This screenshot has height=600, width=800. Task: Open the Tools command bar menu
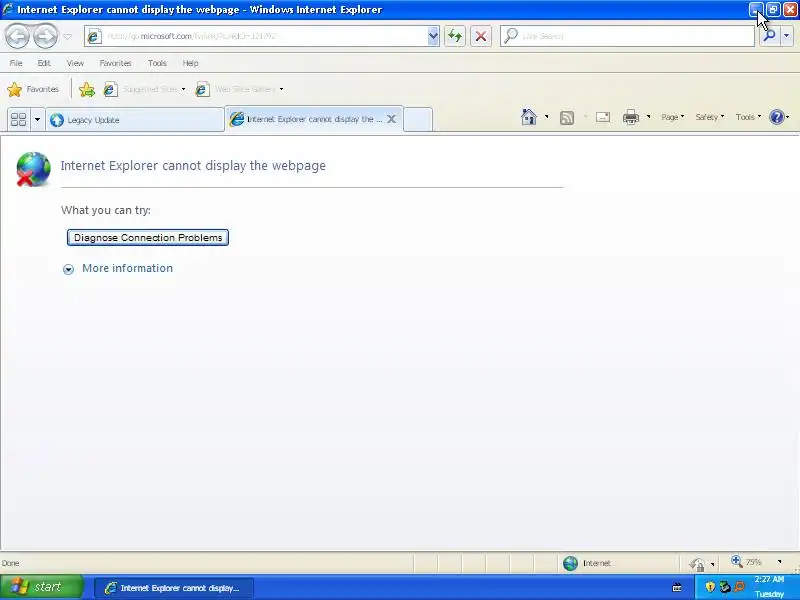748,117
